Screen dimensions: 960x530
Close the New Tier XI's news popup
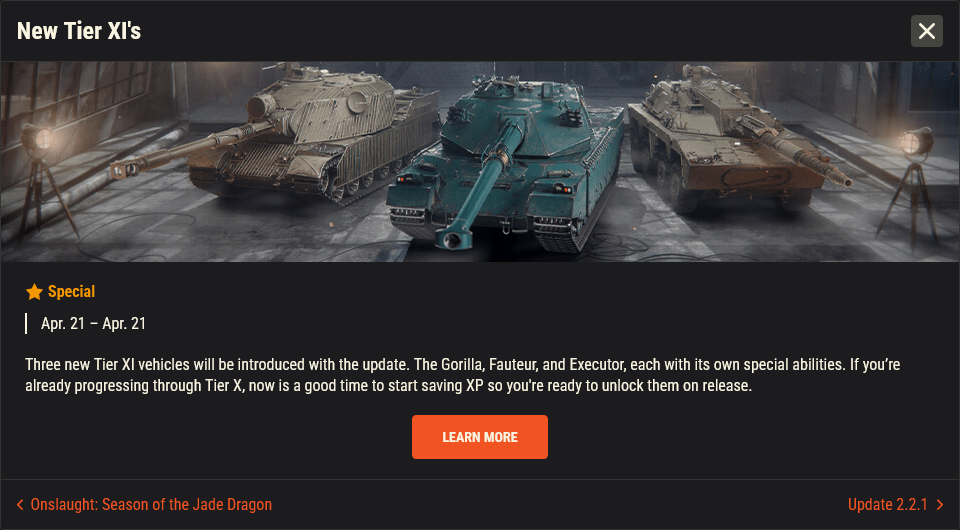(926, 31)
